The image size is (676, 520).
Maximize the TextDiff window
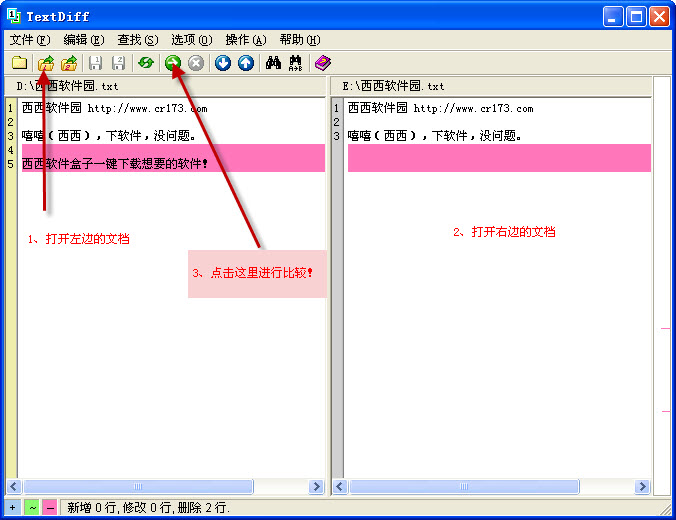click(x=636, y=17)
